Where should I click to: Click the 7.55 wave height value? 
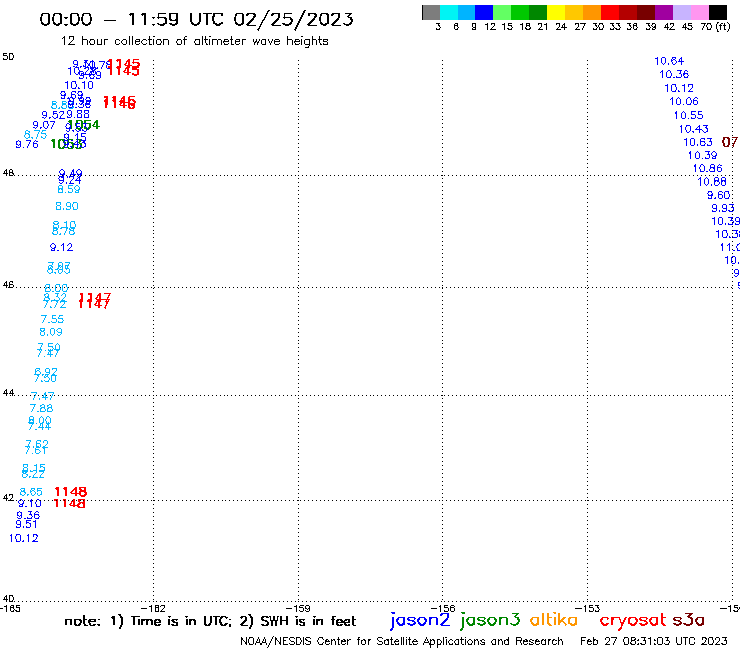click(x=52, y=320)
